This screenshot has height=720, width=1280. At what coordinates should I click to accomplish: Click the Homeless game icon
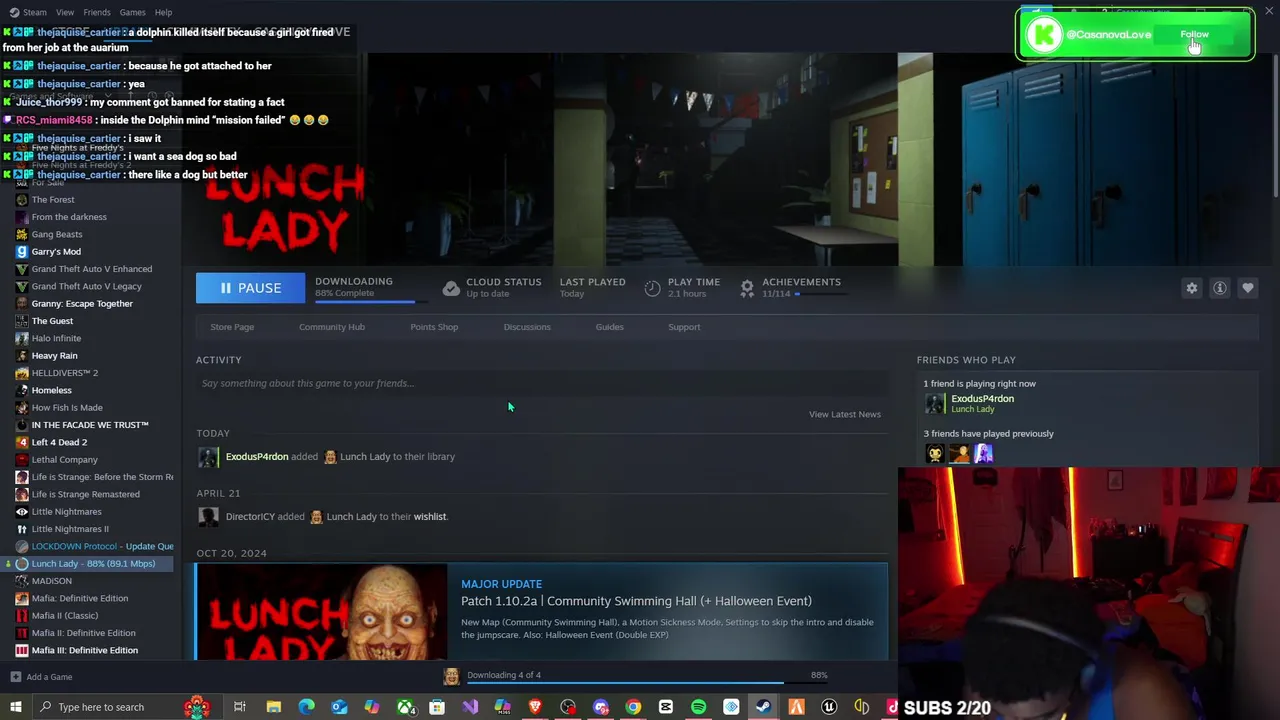22,391
